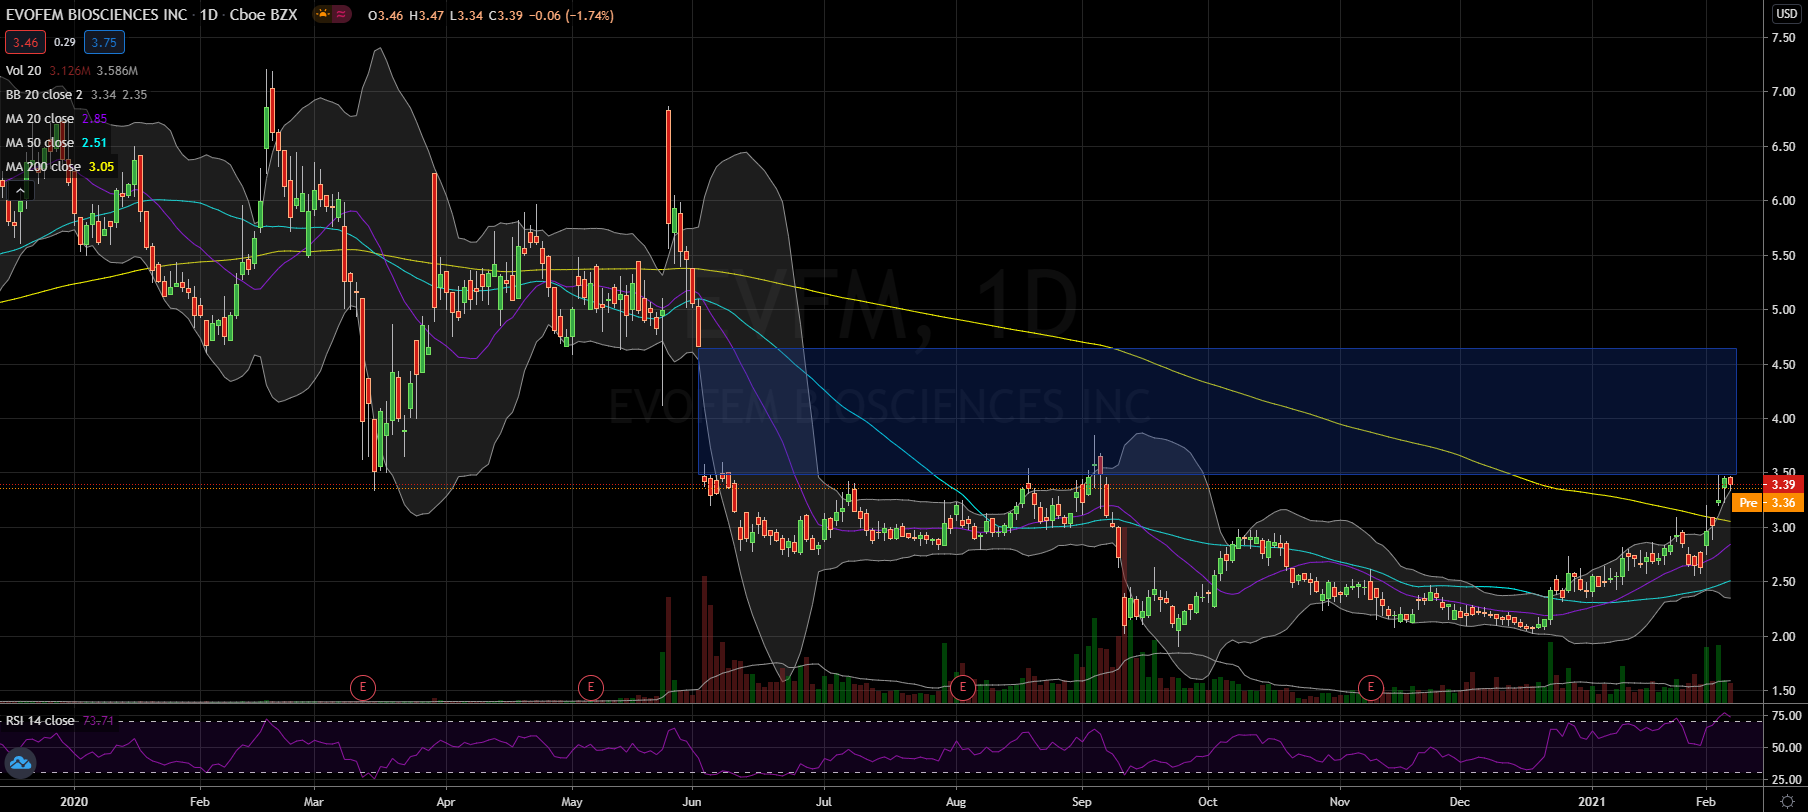Click the purple MA 20 value 2.85

[x=94, y=119]
